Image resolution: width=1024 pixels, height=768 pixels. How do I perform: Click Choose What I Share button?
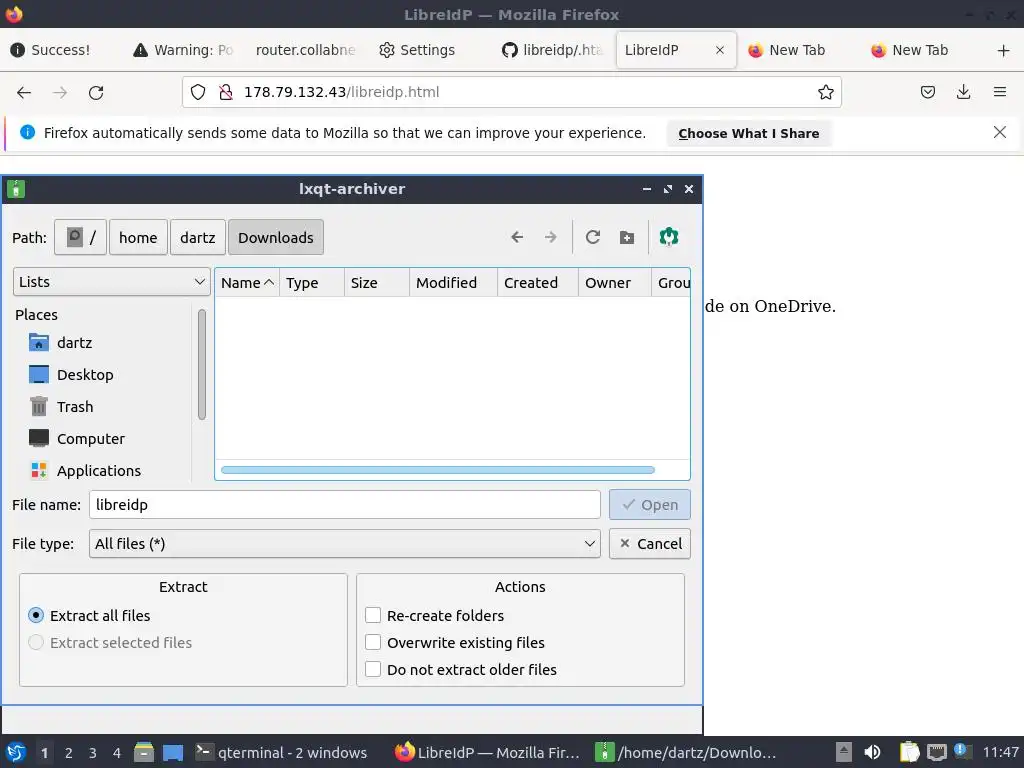click(x=748, y=133)
